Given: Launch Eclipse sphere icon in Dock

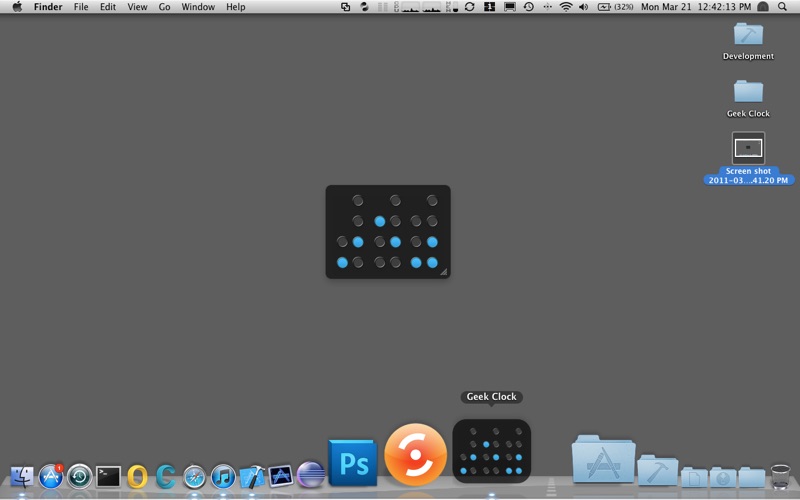Looking at the screenshot, I should 310,474.
